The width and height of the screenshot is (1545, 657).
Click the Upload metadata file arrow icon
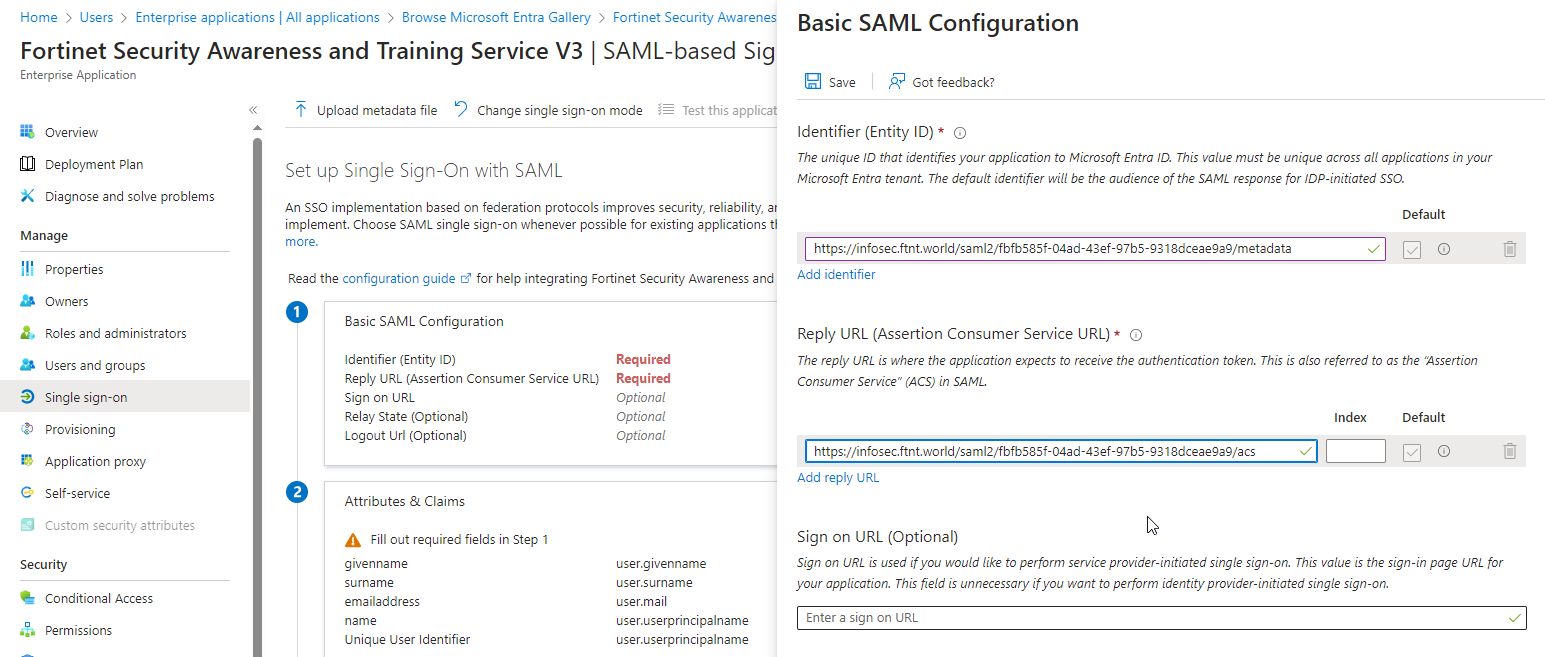click(301, 110)
